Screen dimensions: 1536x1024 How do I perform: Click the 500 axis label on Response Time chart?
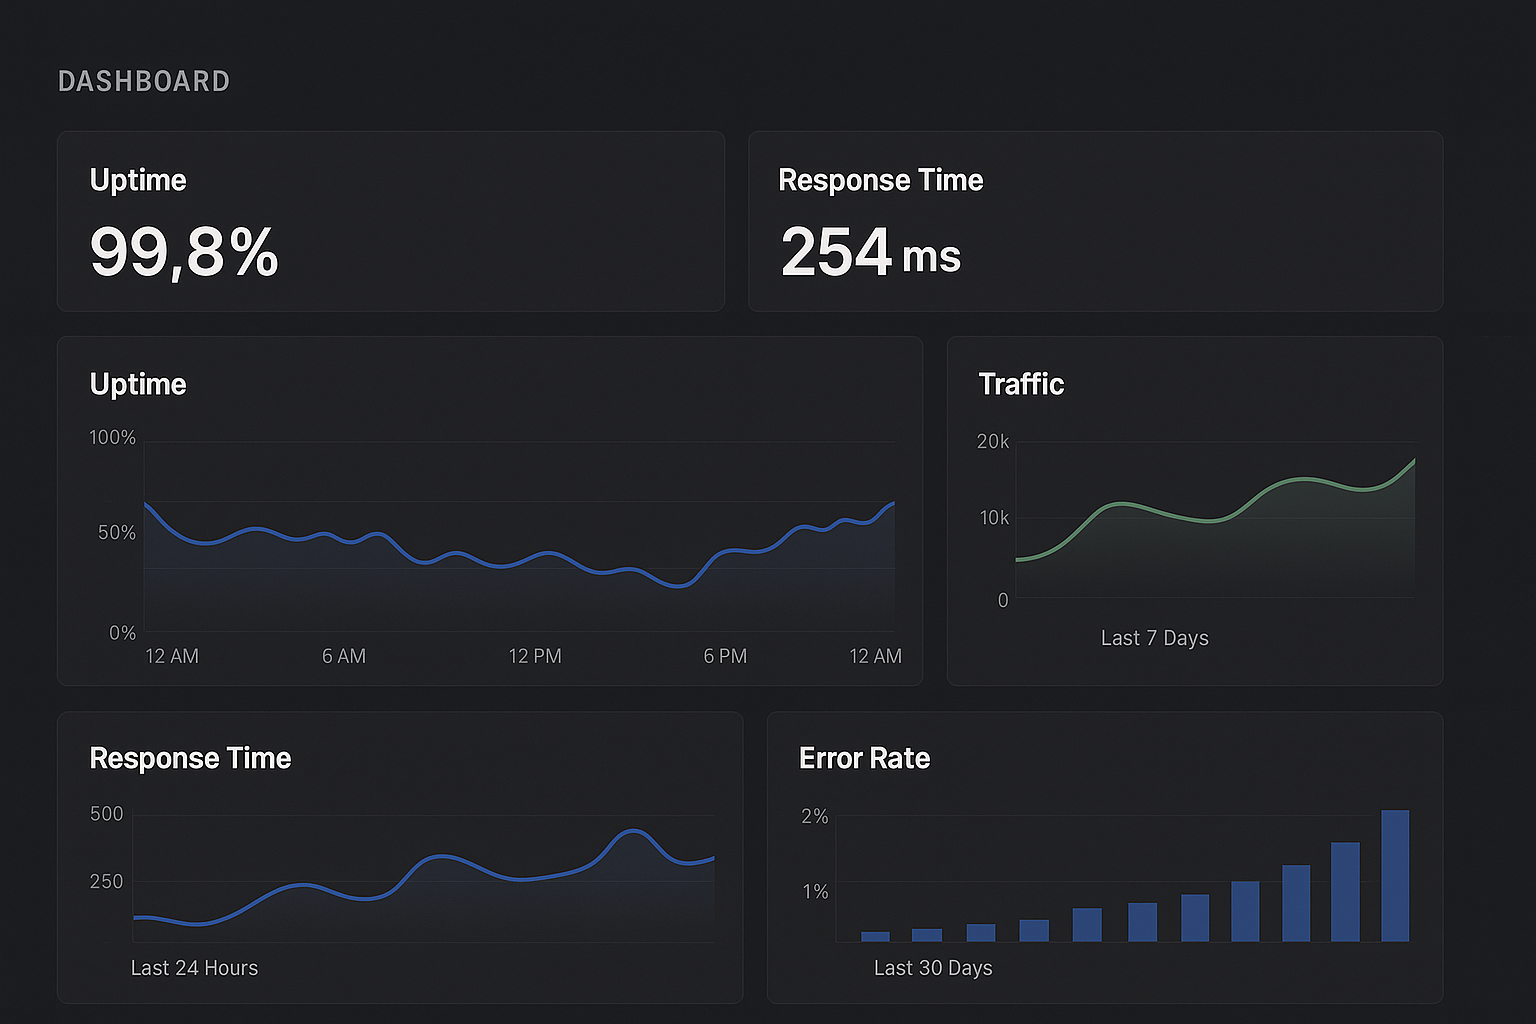pyautogui.click(x=107, y=814)
